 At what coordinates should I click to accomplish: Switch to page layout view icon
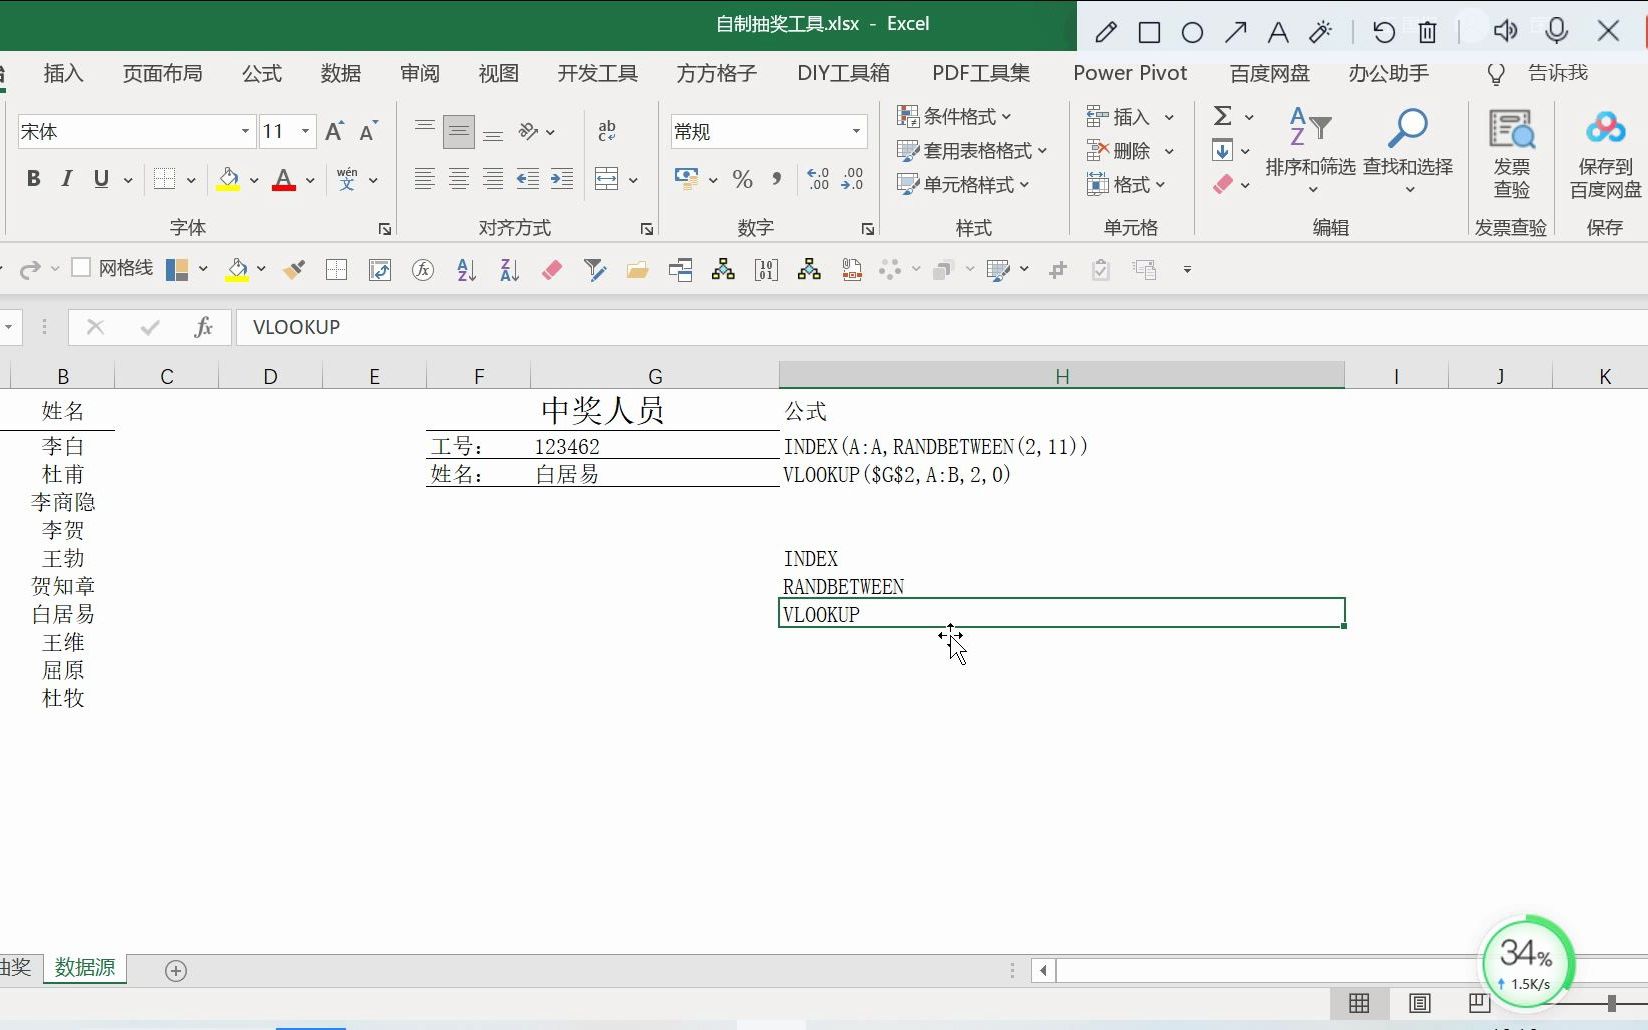tap(1419, 1003)
